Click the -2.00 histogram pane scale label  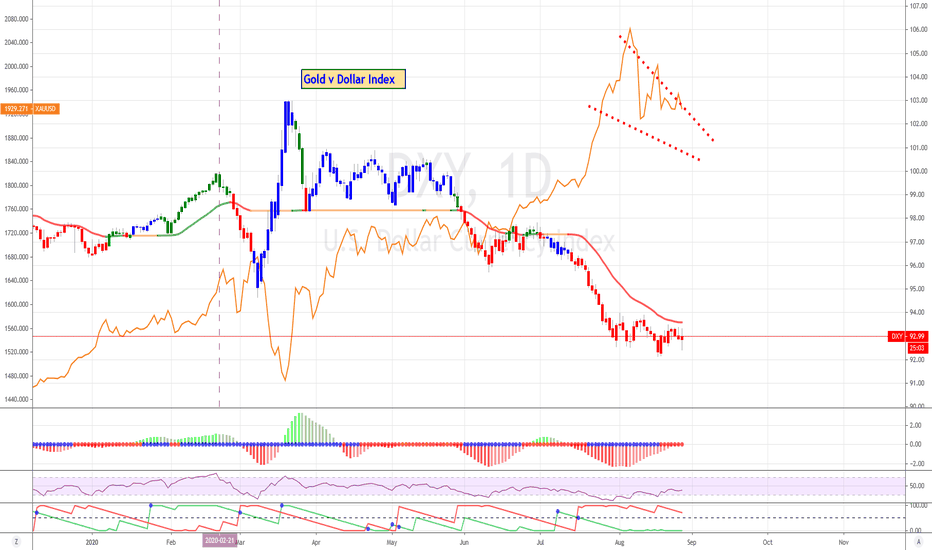point(915,464)
